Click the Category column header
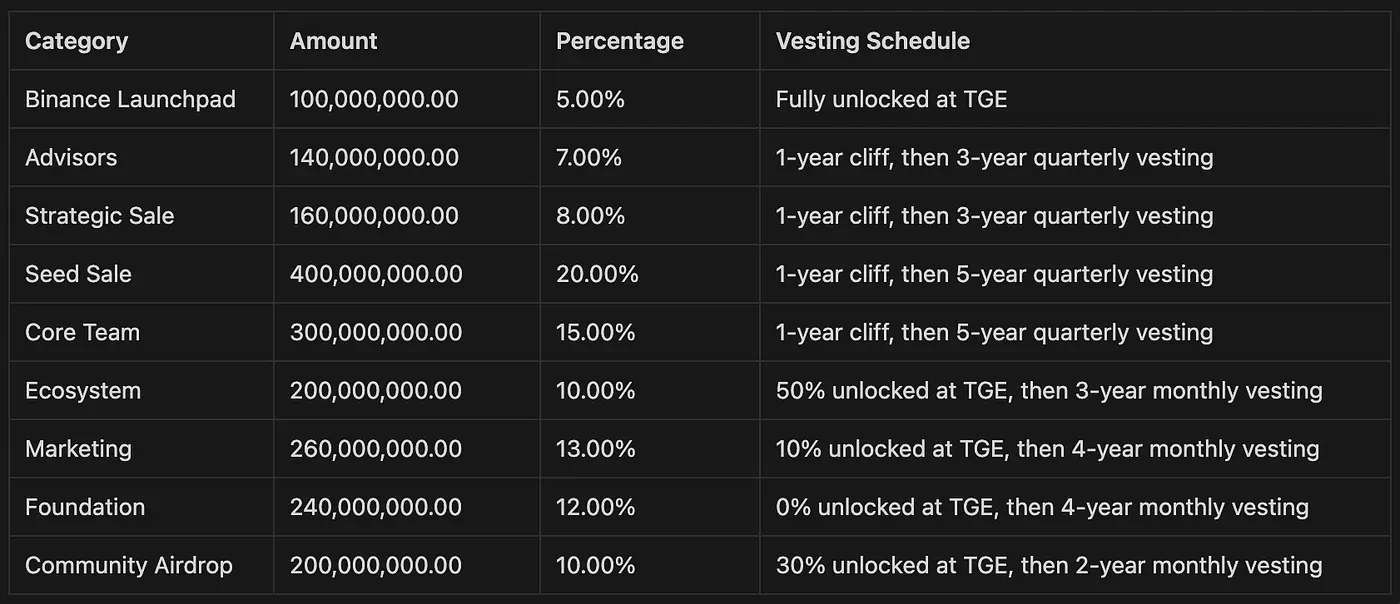Screen dimensions: 1400x604 pyautogui.click(x=77, y=41)
